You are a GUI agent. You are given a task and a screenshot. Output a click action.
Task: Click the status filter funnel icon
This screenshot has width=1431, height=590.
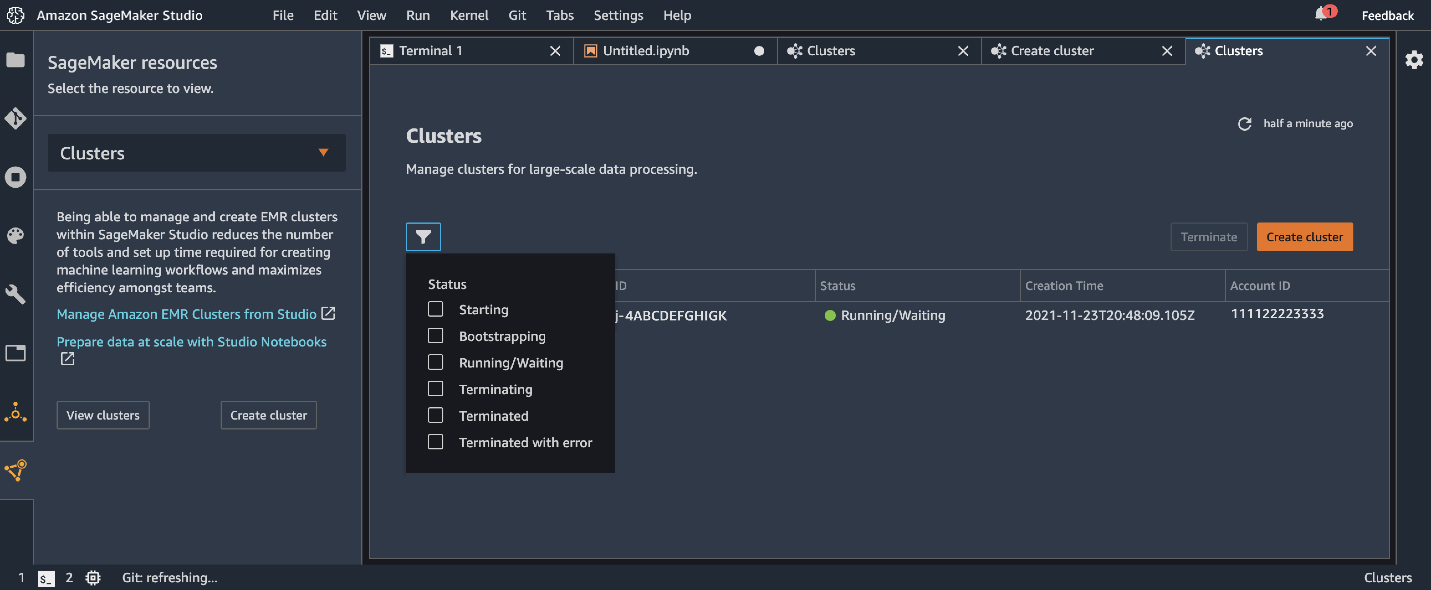[423, 237]
